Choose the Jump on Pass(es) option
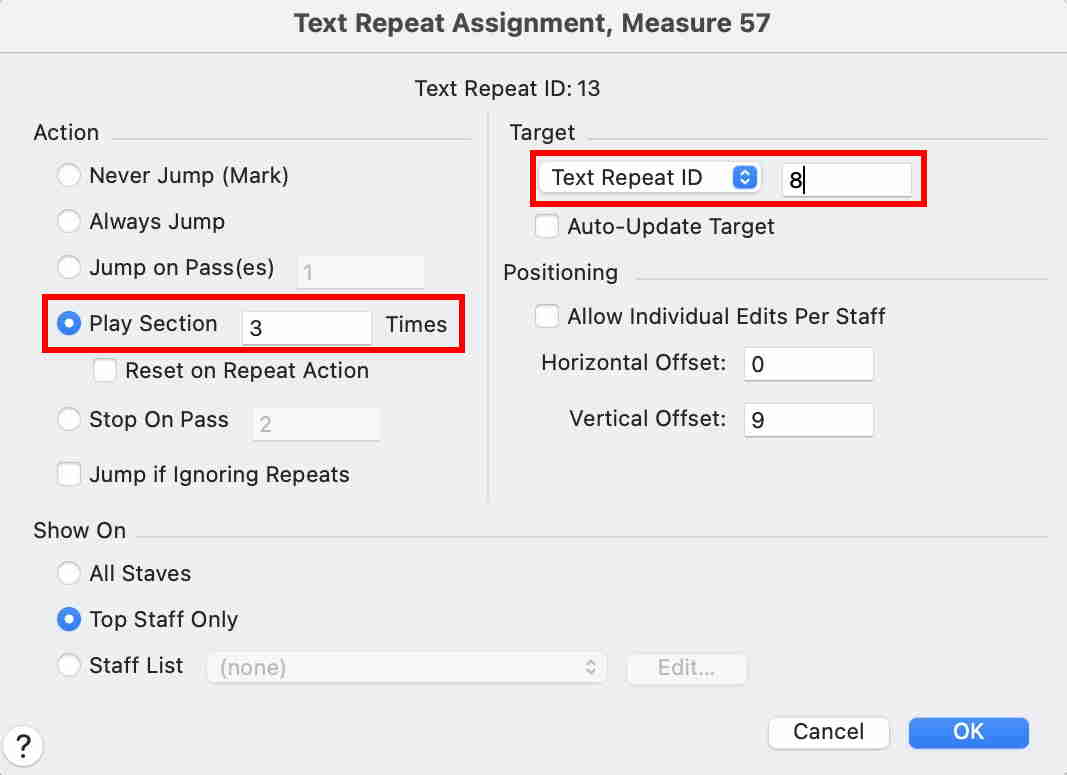This screenshot has width=1067, height=775. [69, 268]
